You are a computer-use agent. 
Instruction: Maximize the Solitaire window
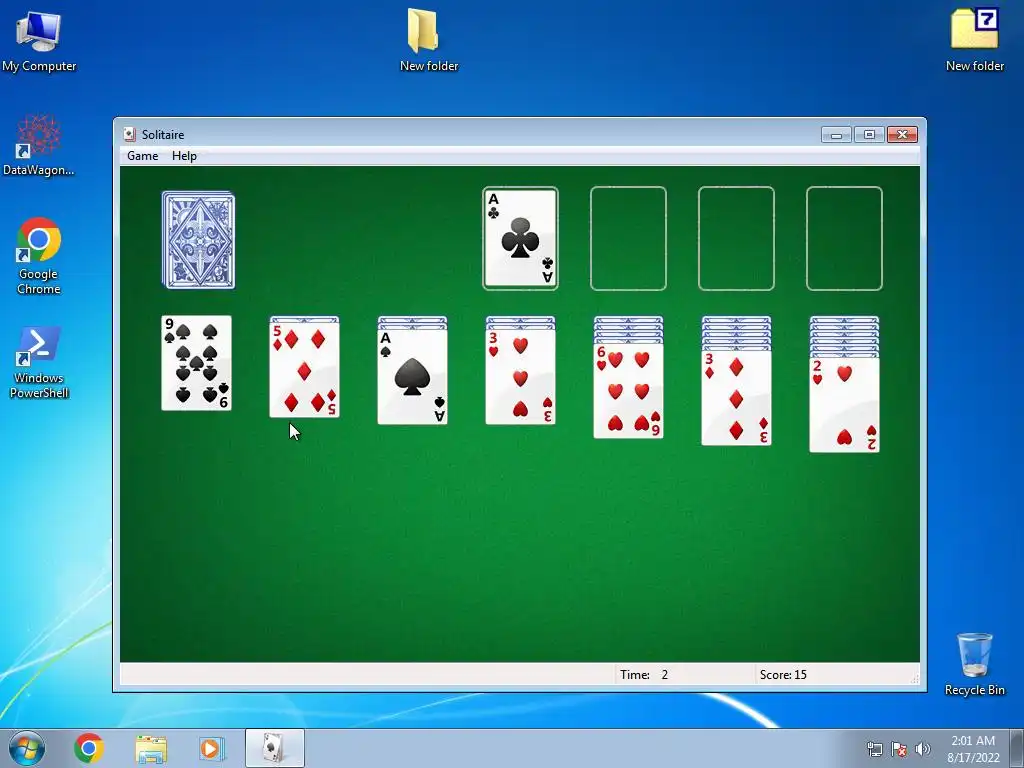[869, 135]
